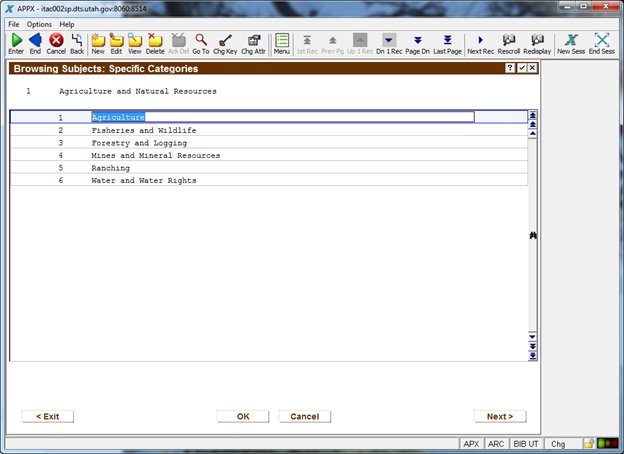This screenshot has width=624, height=454.
Task: Click the checkmark icon in panel title bar
Action: (522, 68)
